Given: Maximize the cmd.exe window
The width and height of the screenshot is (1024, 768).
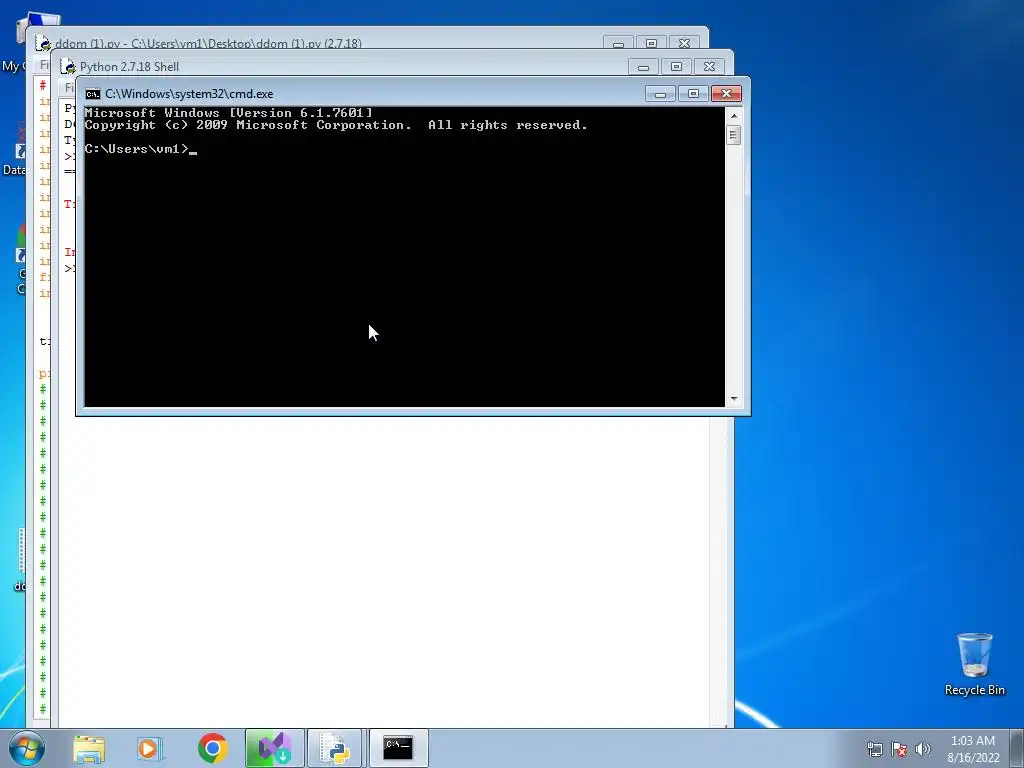Looking at the screenshot, I should (693, 94).
